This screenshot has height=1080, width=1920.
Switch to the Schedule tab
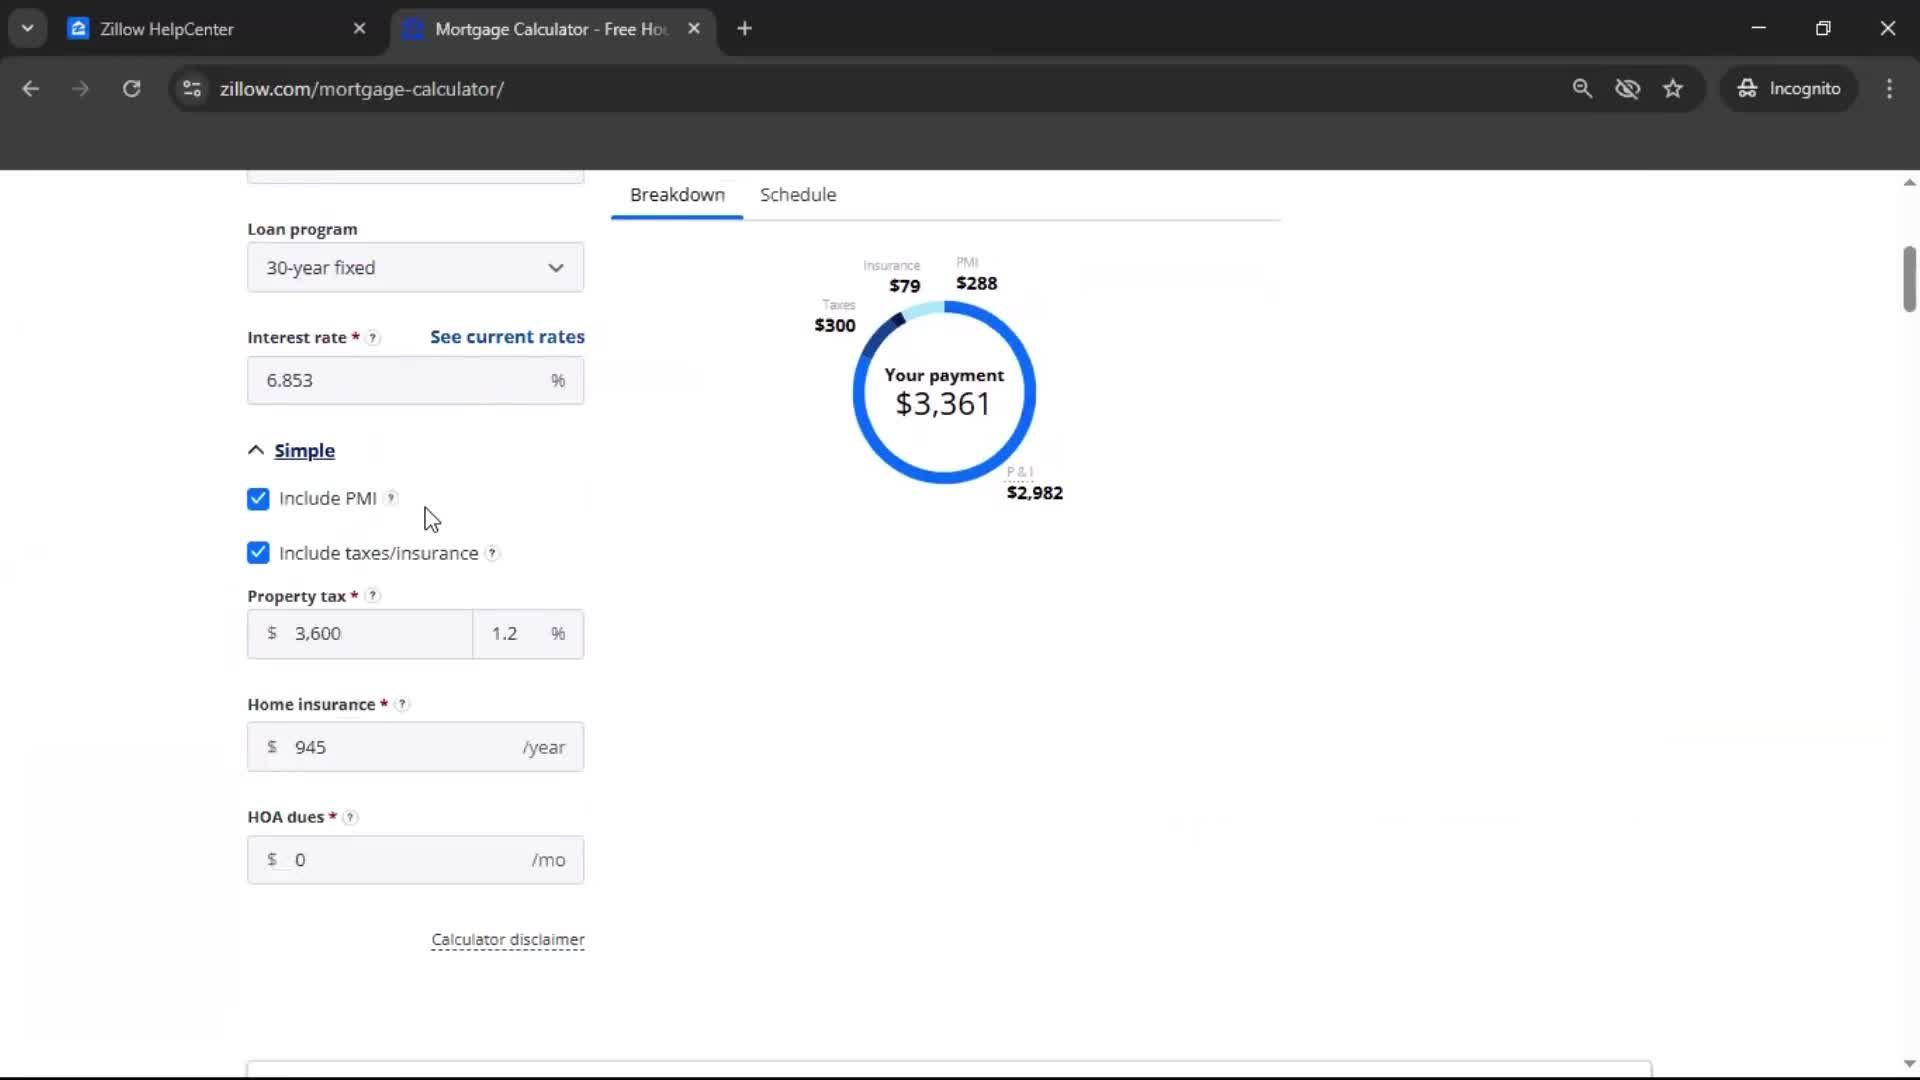(x=797, y=194)
